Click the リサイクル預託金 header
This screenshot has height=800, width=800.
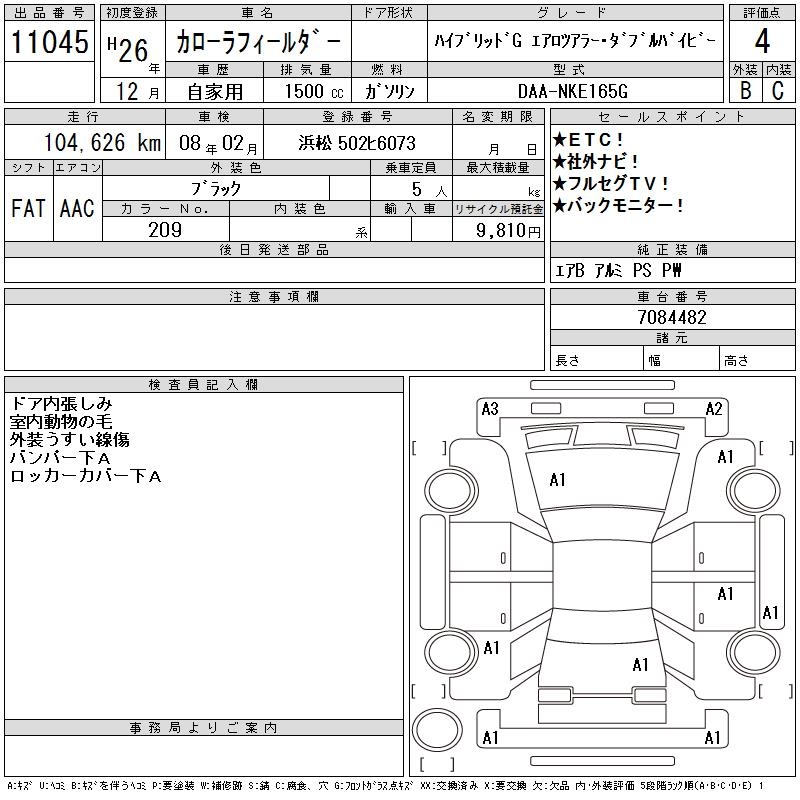498,209
